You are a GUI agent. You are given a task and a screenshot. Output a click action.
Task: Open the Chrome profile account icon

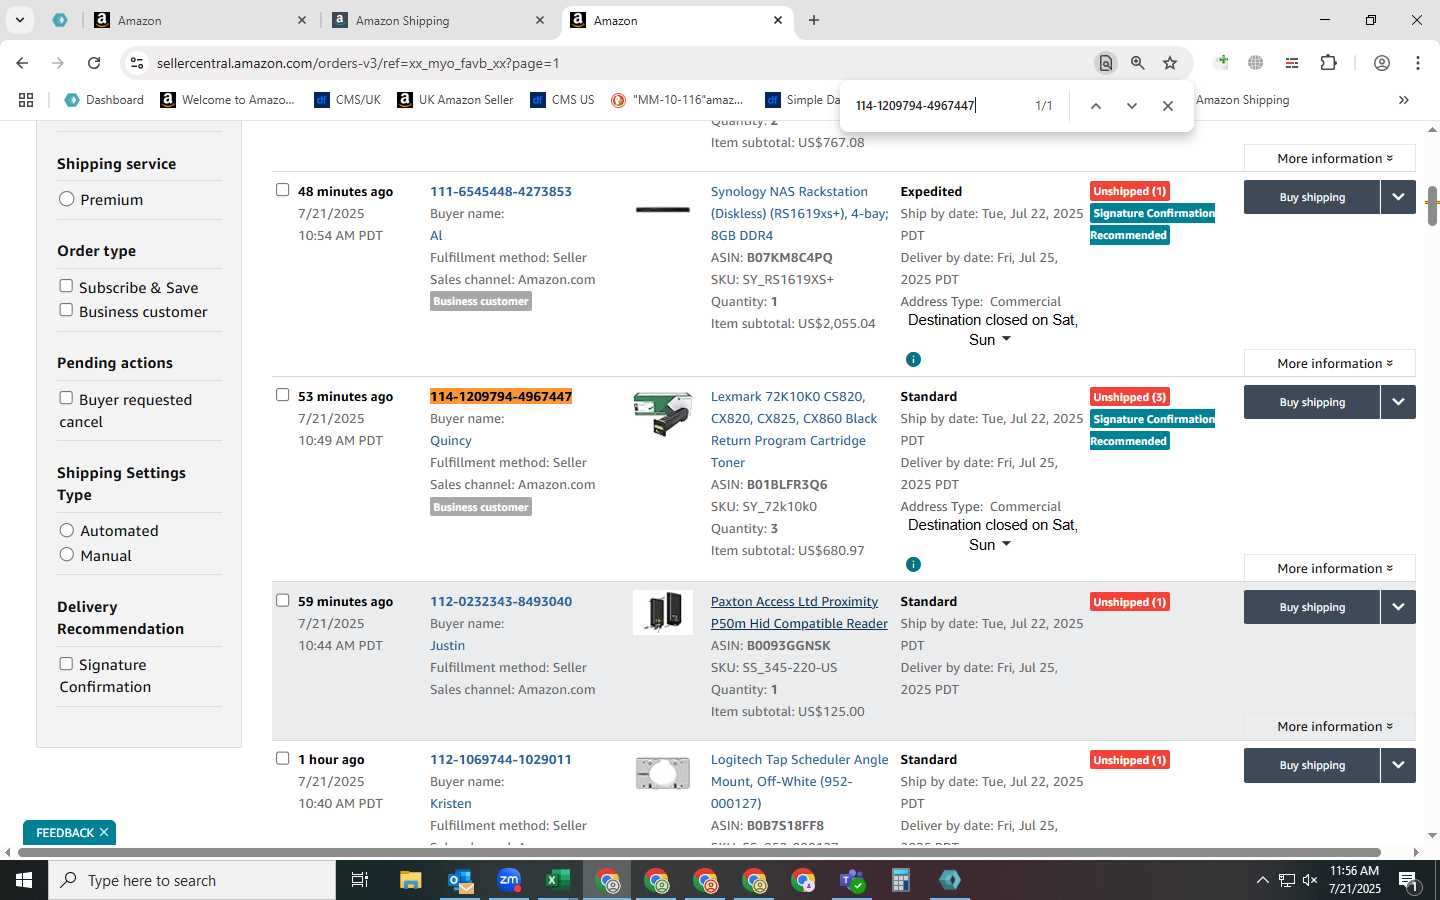pos(1382,63)
